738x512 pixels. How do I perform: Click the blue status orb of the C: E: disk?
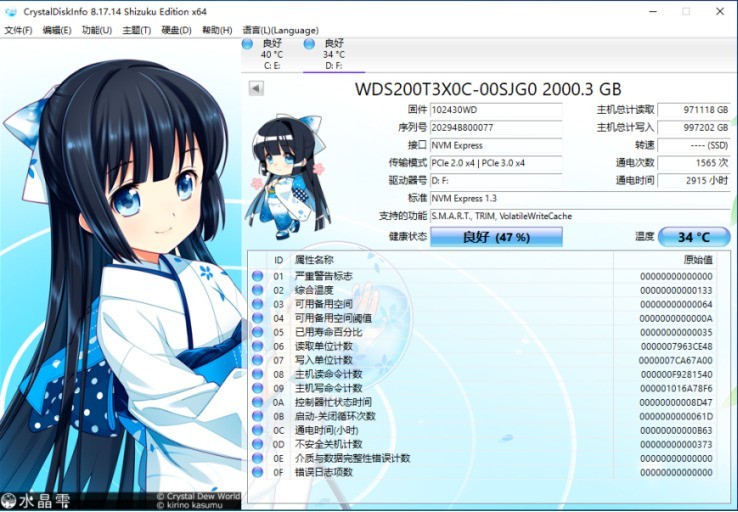point(247,44)
